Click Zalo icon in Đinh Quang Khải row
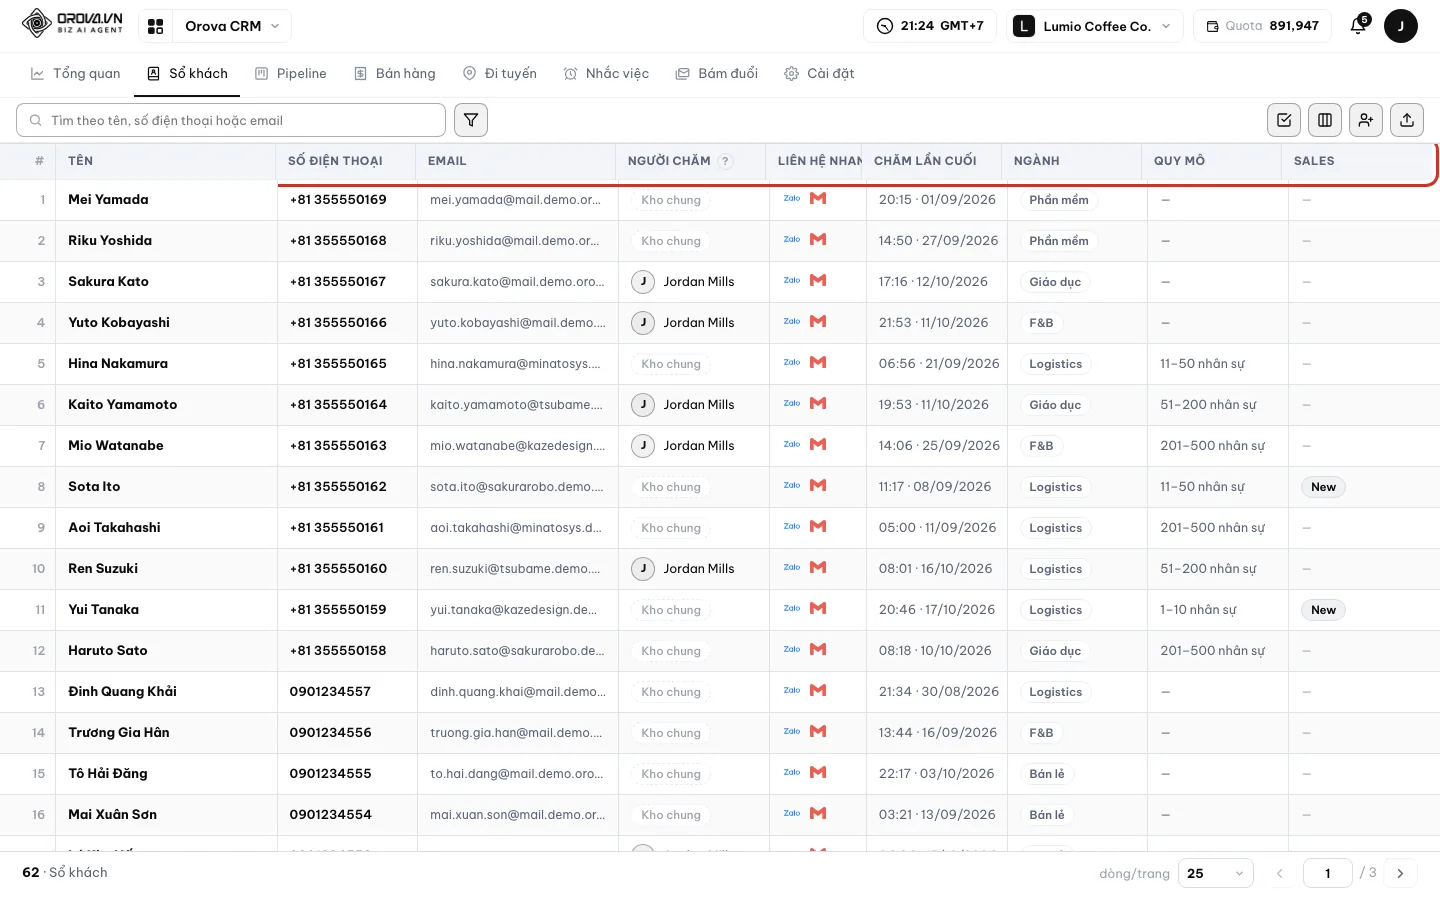The width and height of the screenshot is (1440, 900). click(792, 690)
